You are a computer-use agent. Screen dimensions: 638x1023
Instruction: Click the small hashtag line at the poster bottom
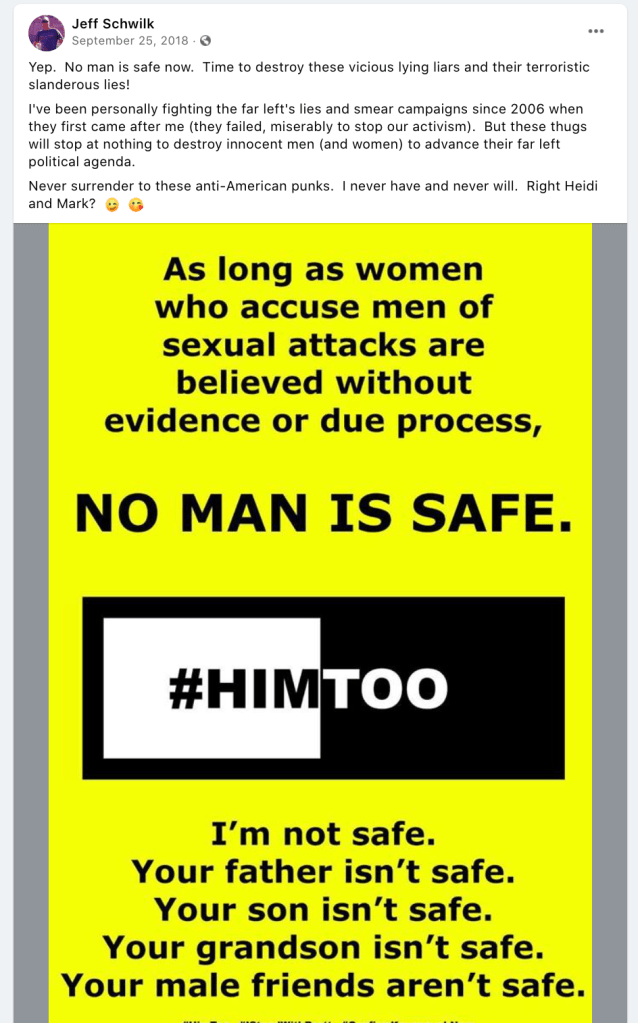point(320,1020)
